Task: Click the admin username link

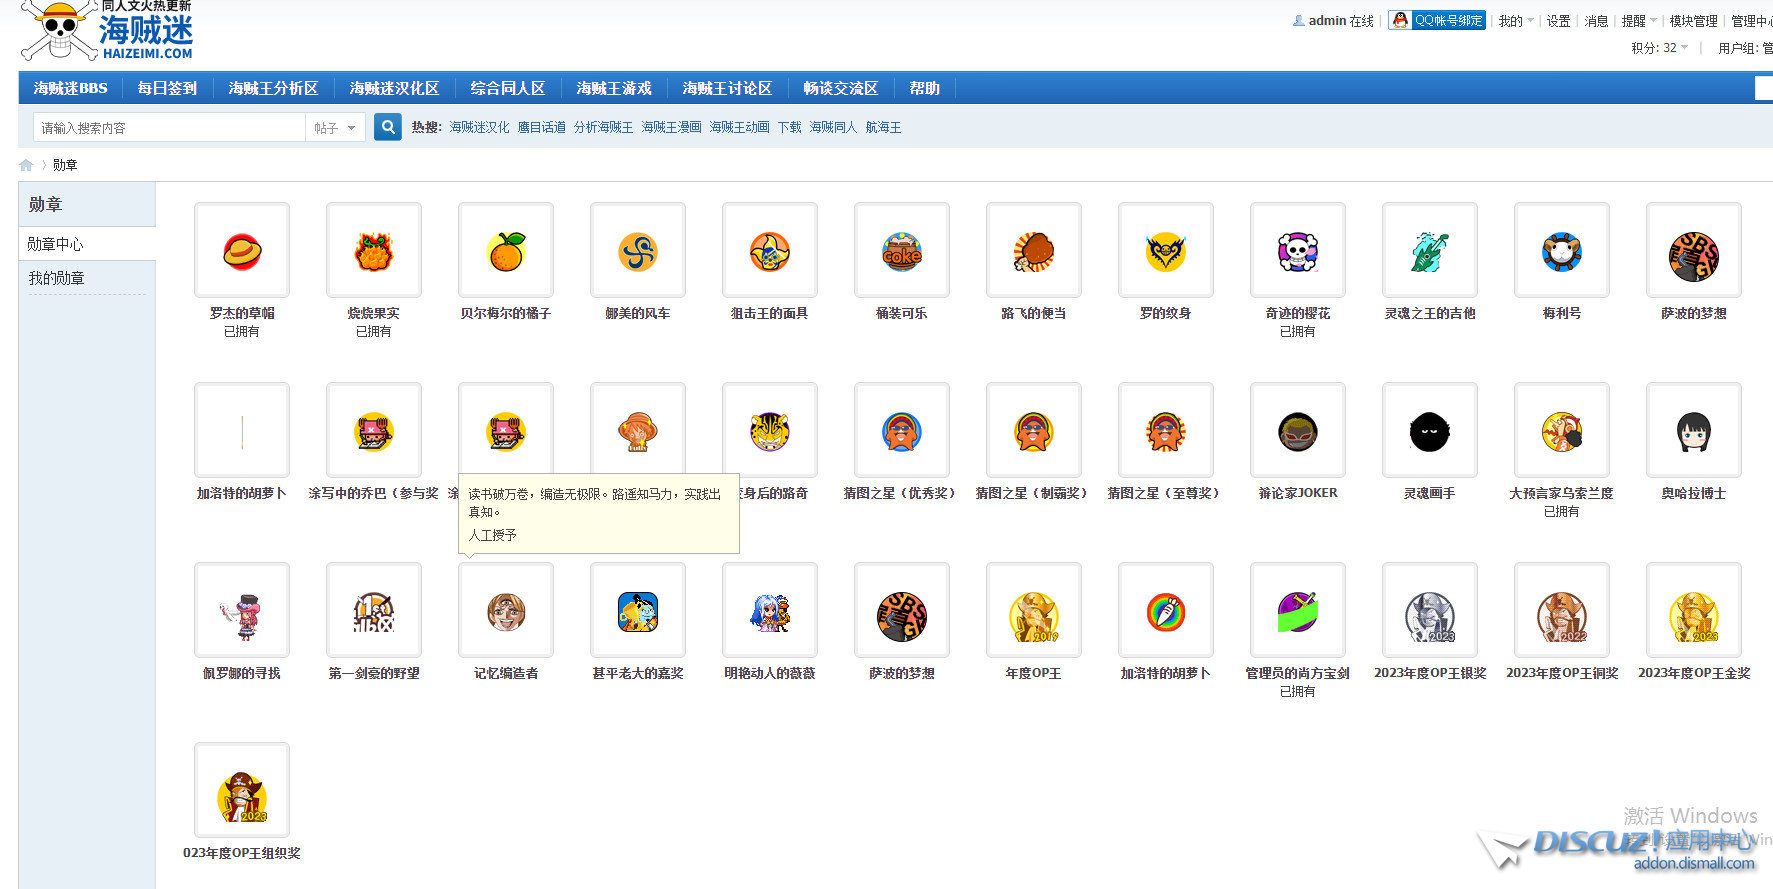Action: [x=1327, y=21]
